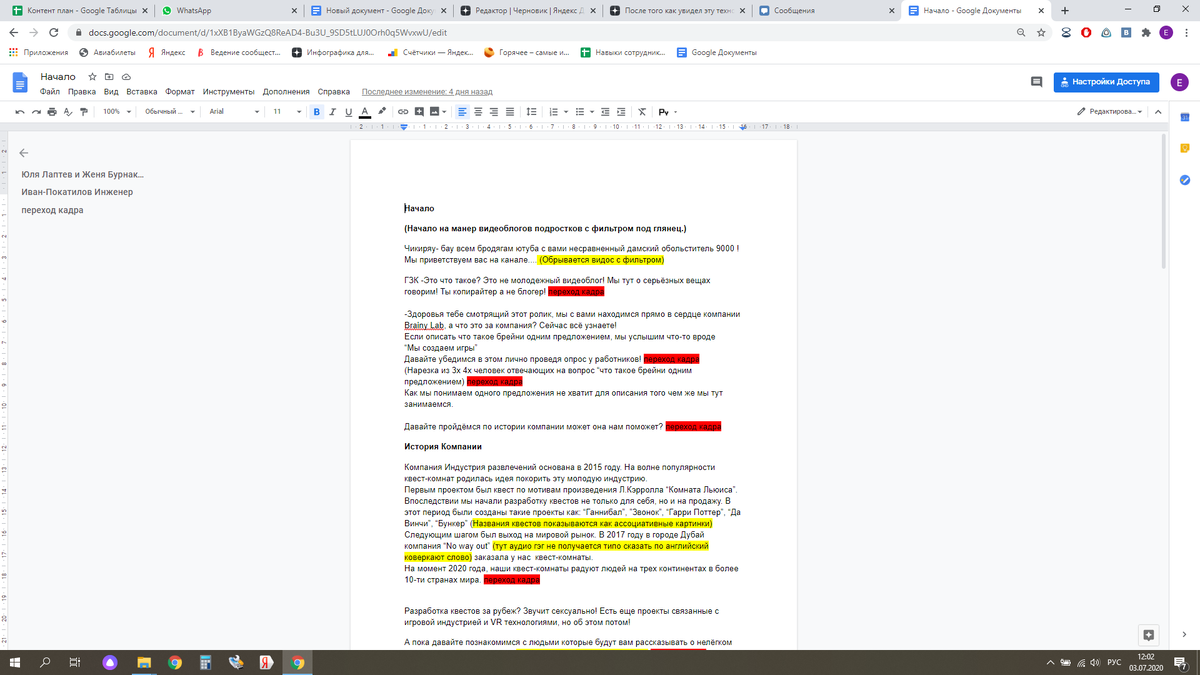Insert a link using chain icon

[404, 111]
